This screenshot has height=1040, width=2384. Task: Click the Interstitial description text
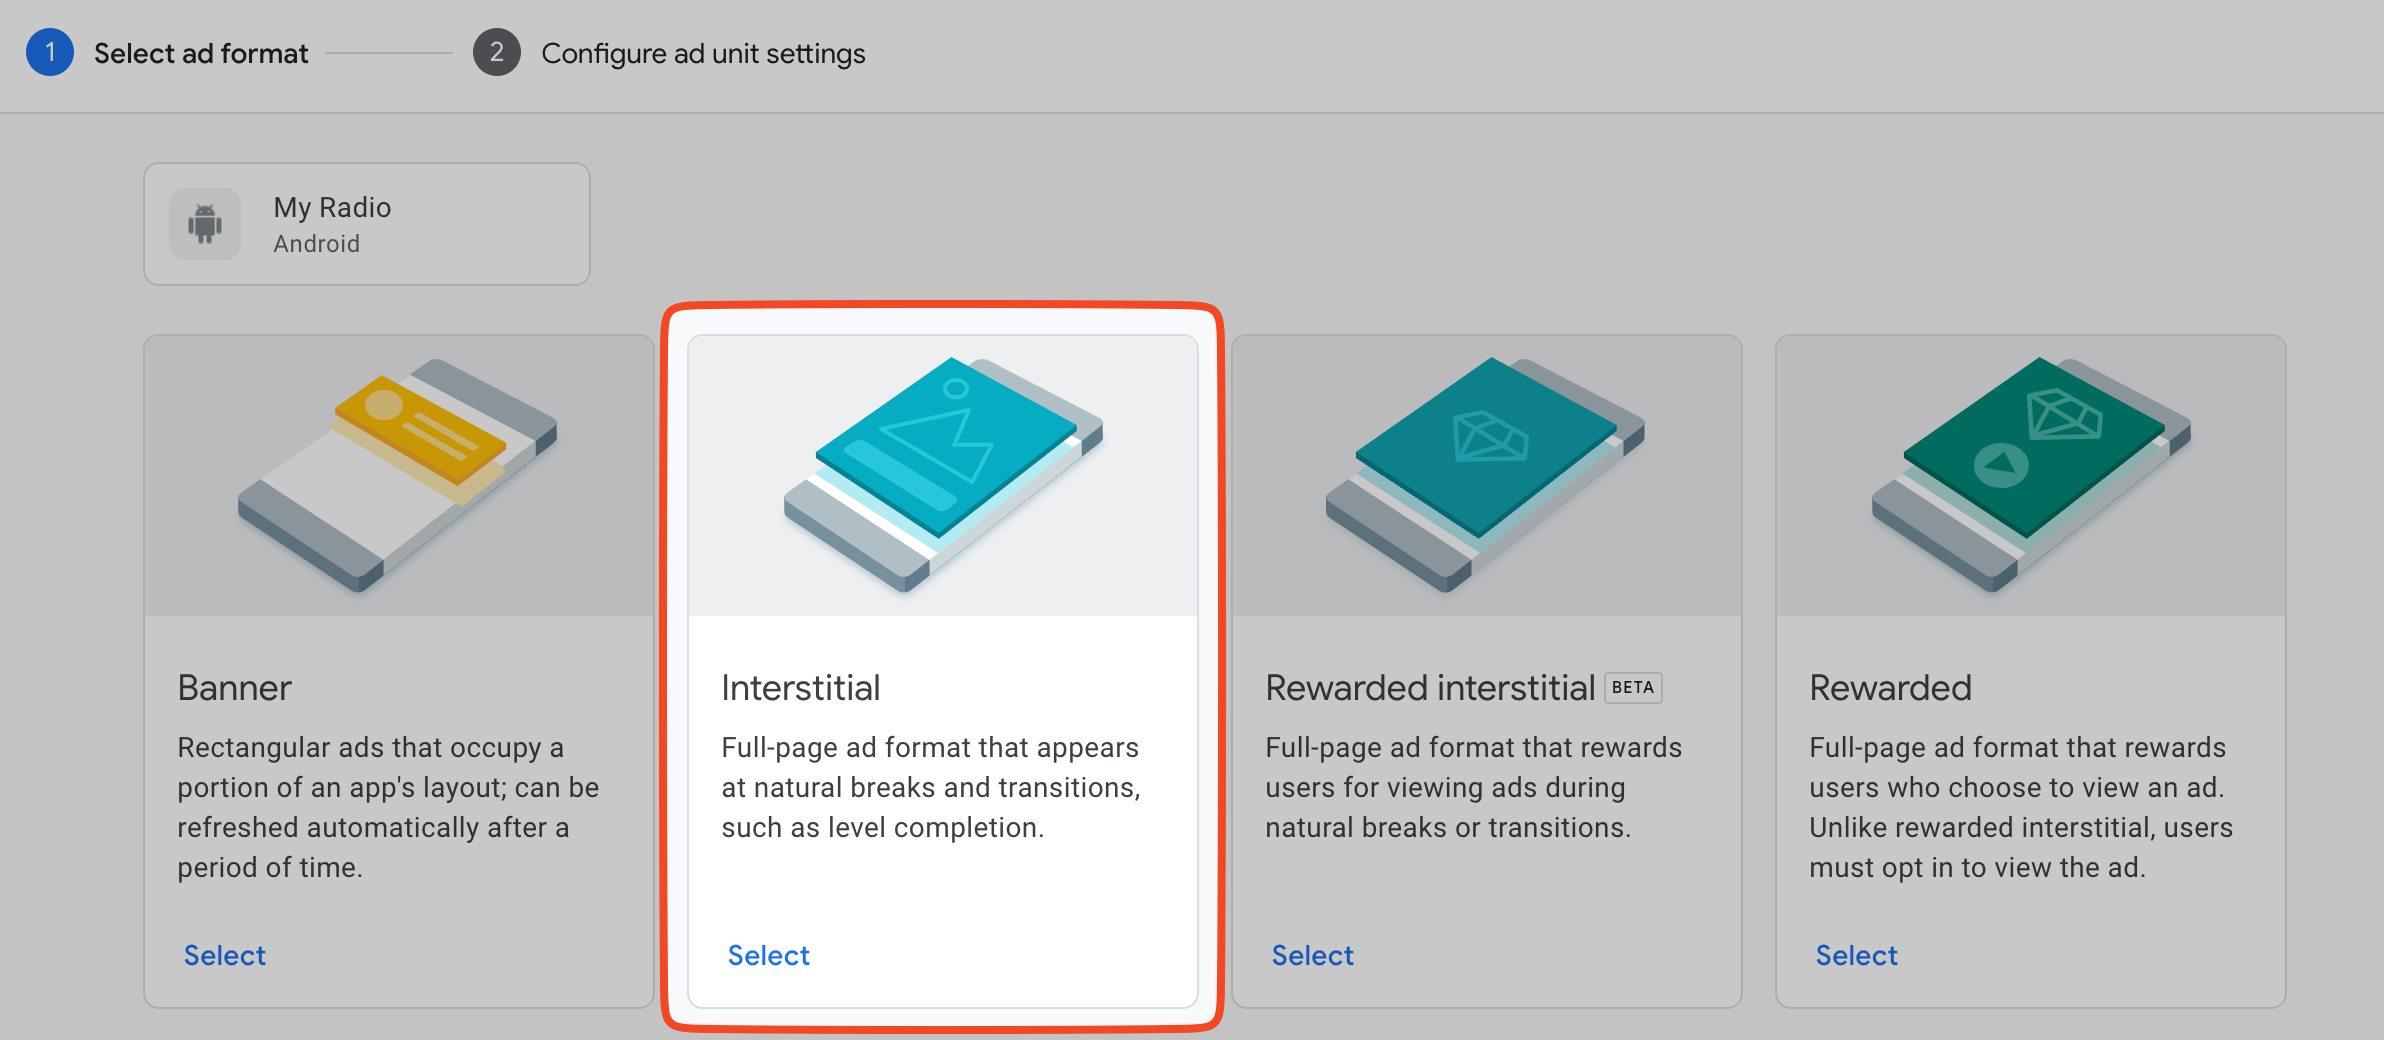pyautogui.click(x=931, y=788)
